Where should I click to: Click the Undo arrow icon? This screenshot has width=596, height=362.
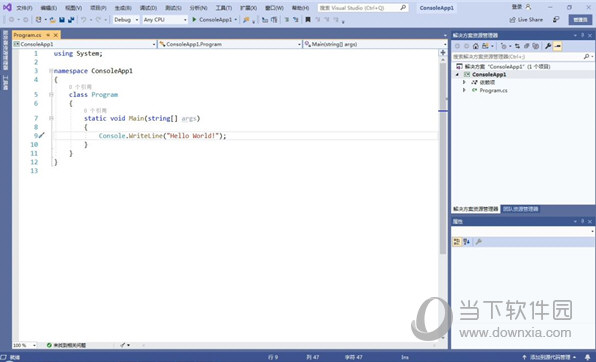pos(83,20)
